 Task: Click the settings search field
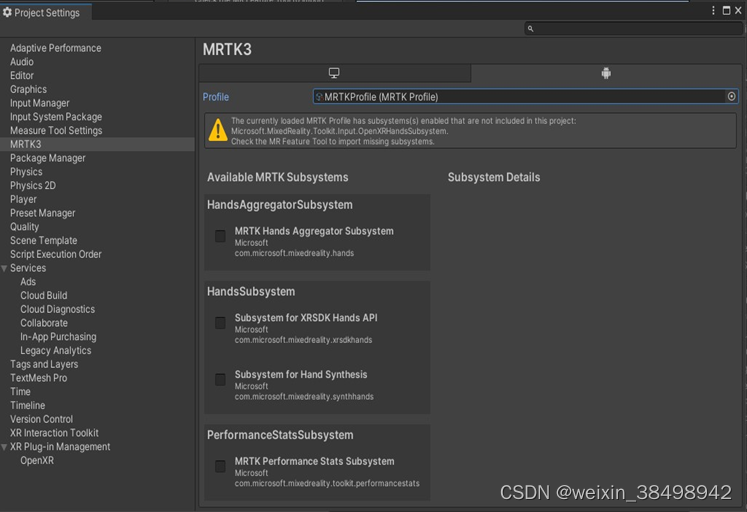(634, 29)
